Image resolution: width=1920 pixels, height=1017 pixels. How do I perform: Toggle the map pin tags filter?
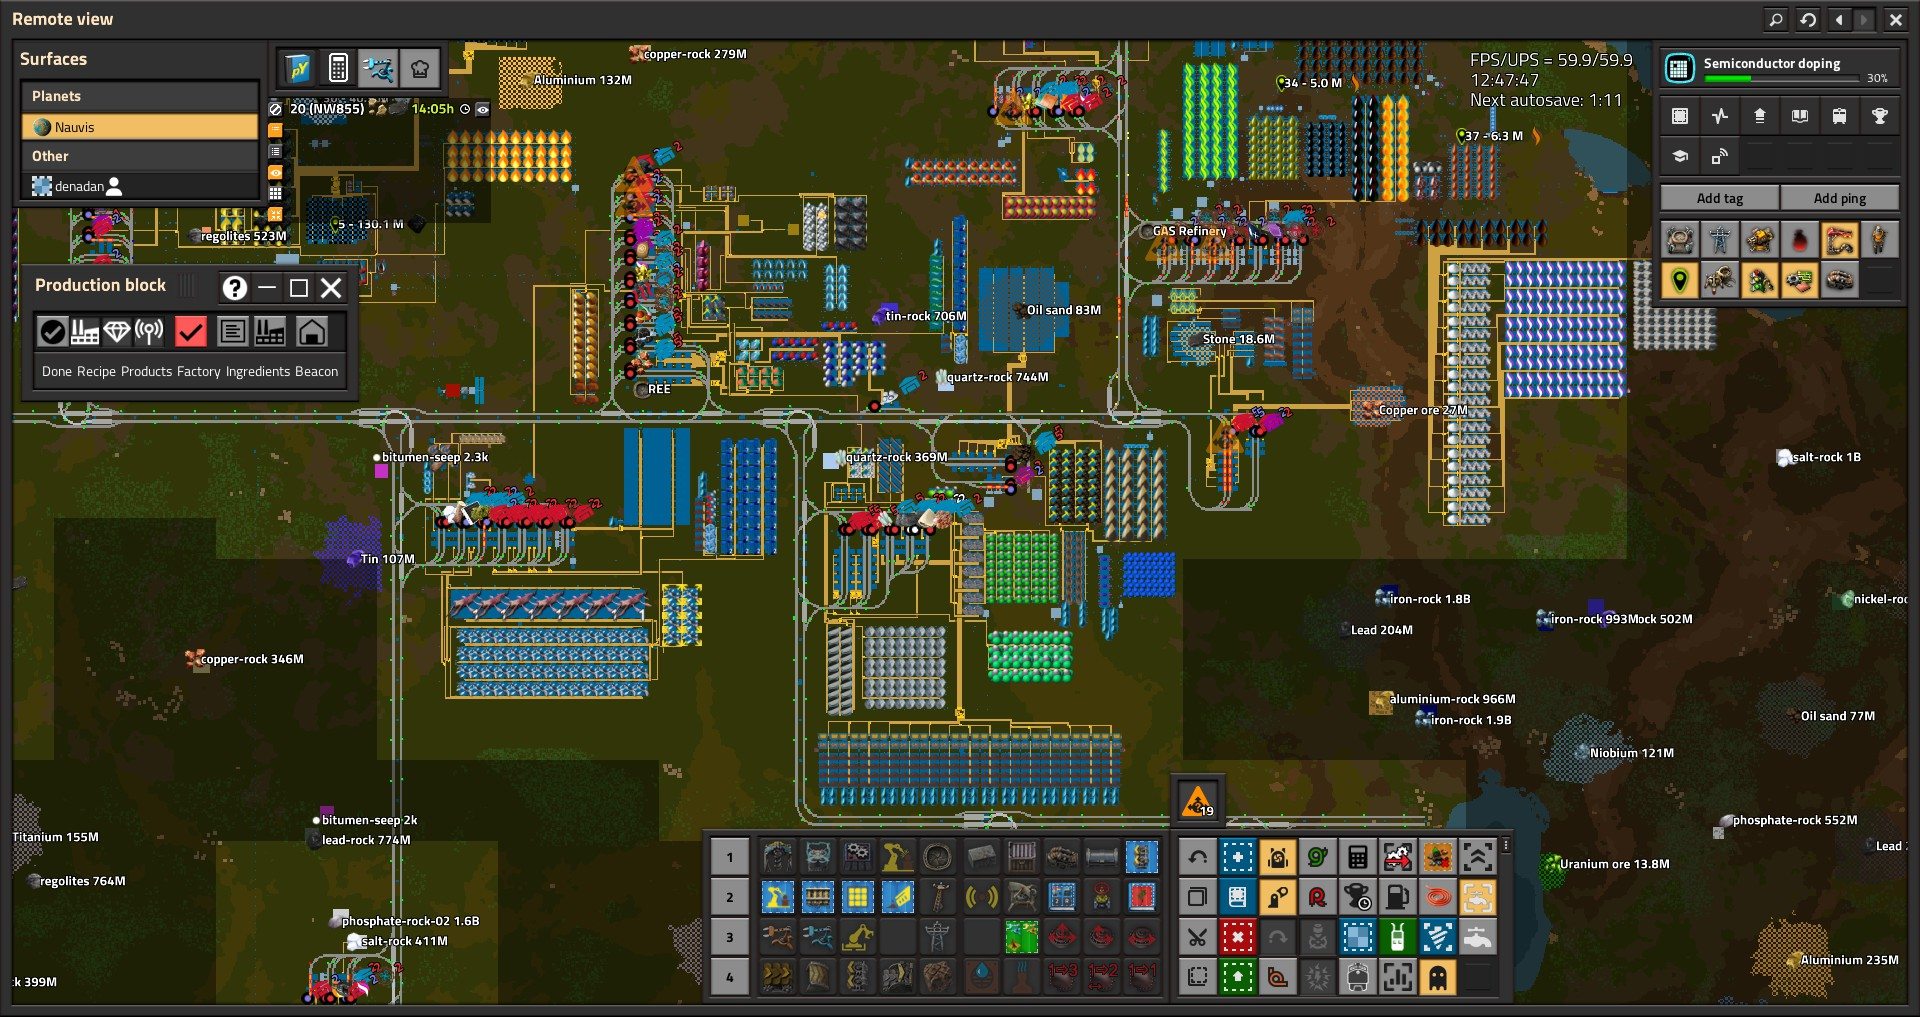pos(1680,280)
